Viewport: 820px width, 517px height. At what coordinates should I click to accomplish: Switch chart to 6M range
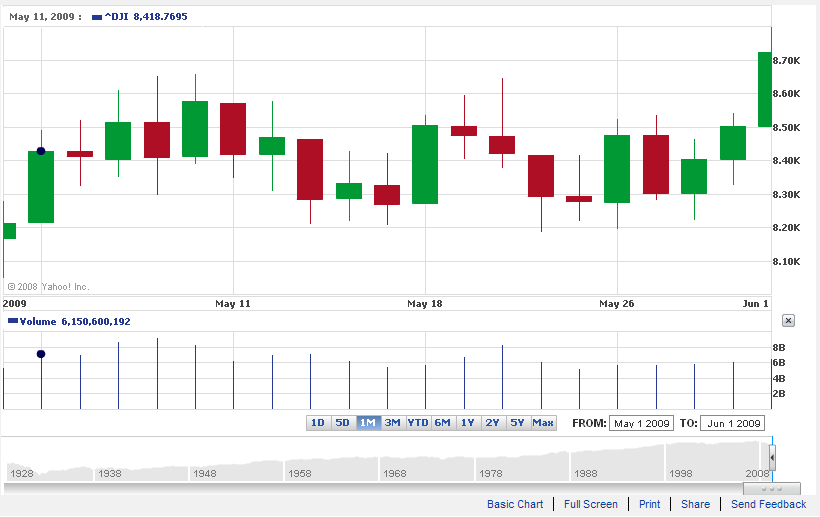click(x=443, y=423)
